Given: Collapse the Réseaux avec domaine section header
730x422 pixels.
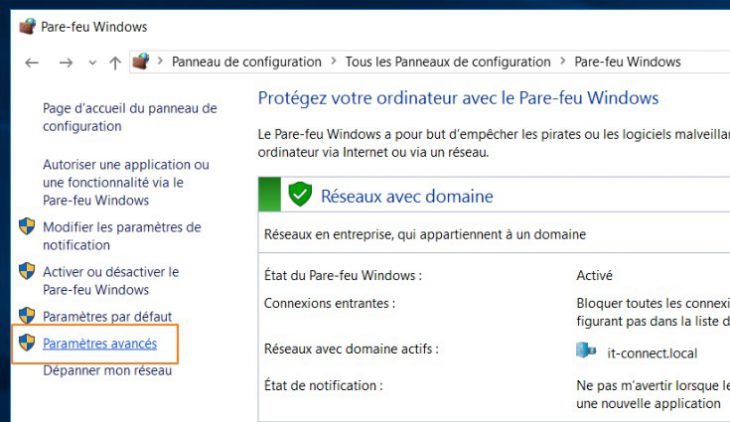Looking at the screenshot, I should (406, 196).
